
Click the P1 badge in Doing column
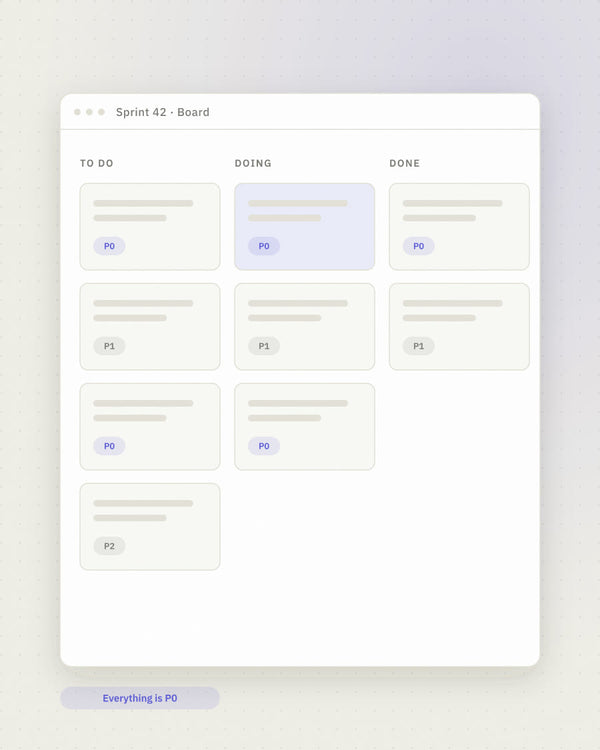(264, 346)
